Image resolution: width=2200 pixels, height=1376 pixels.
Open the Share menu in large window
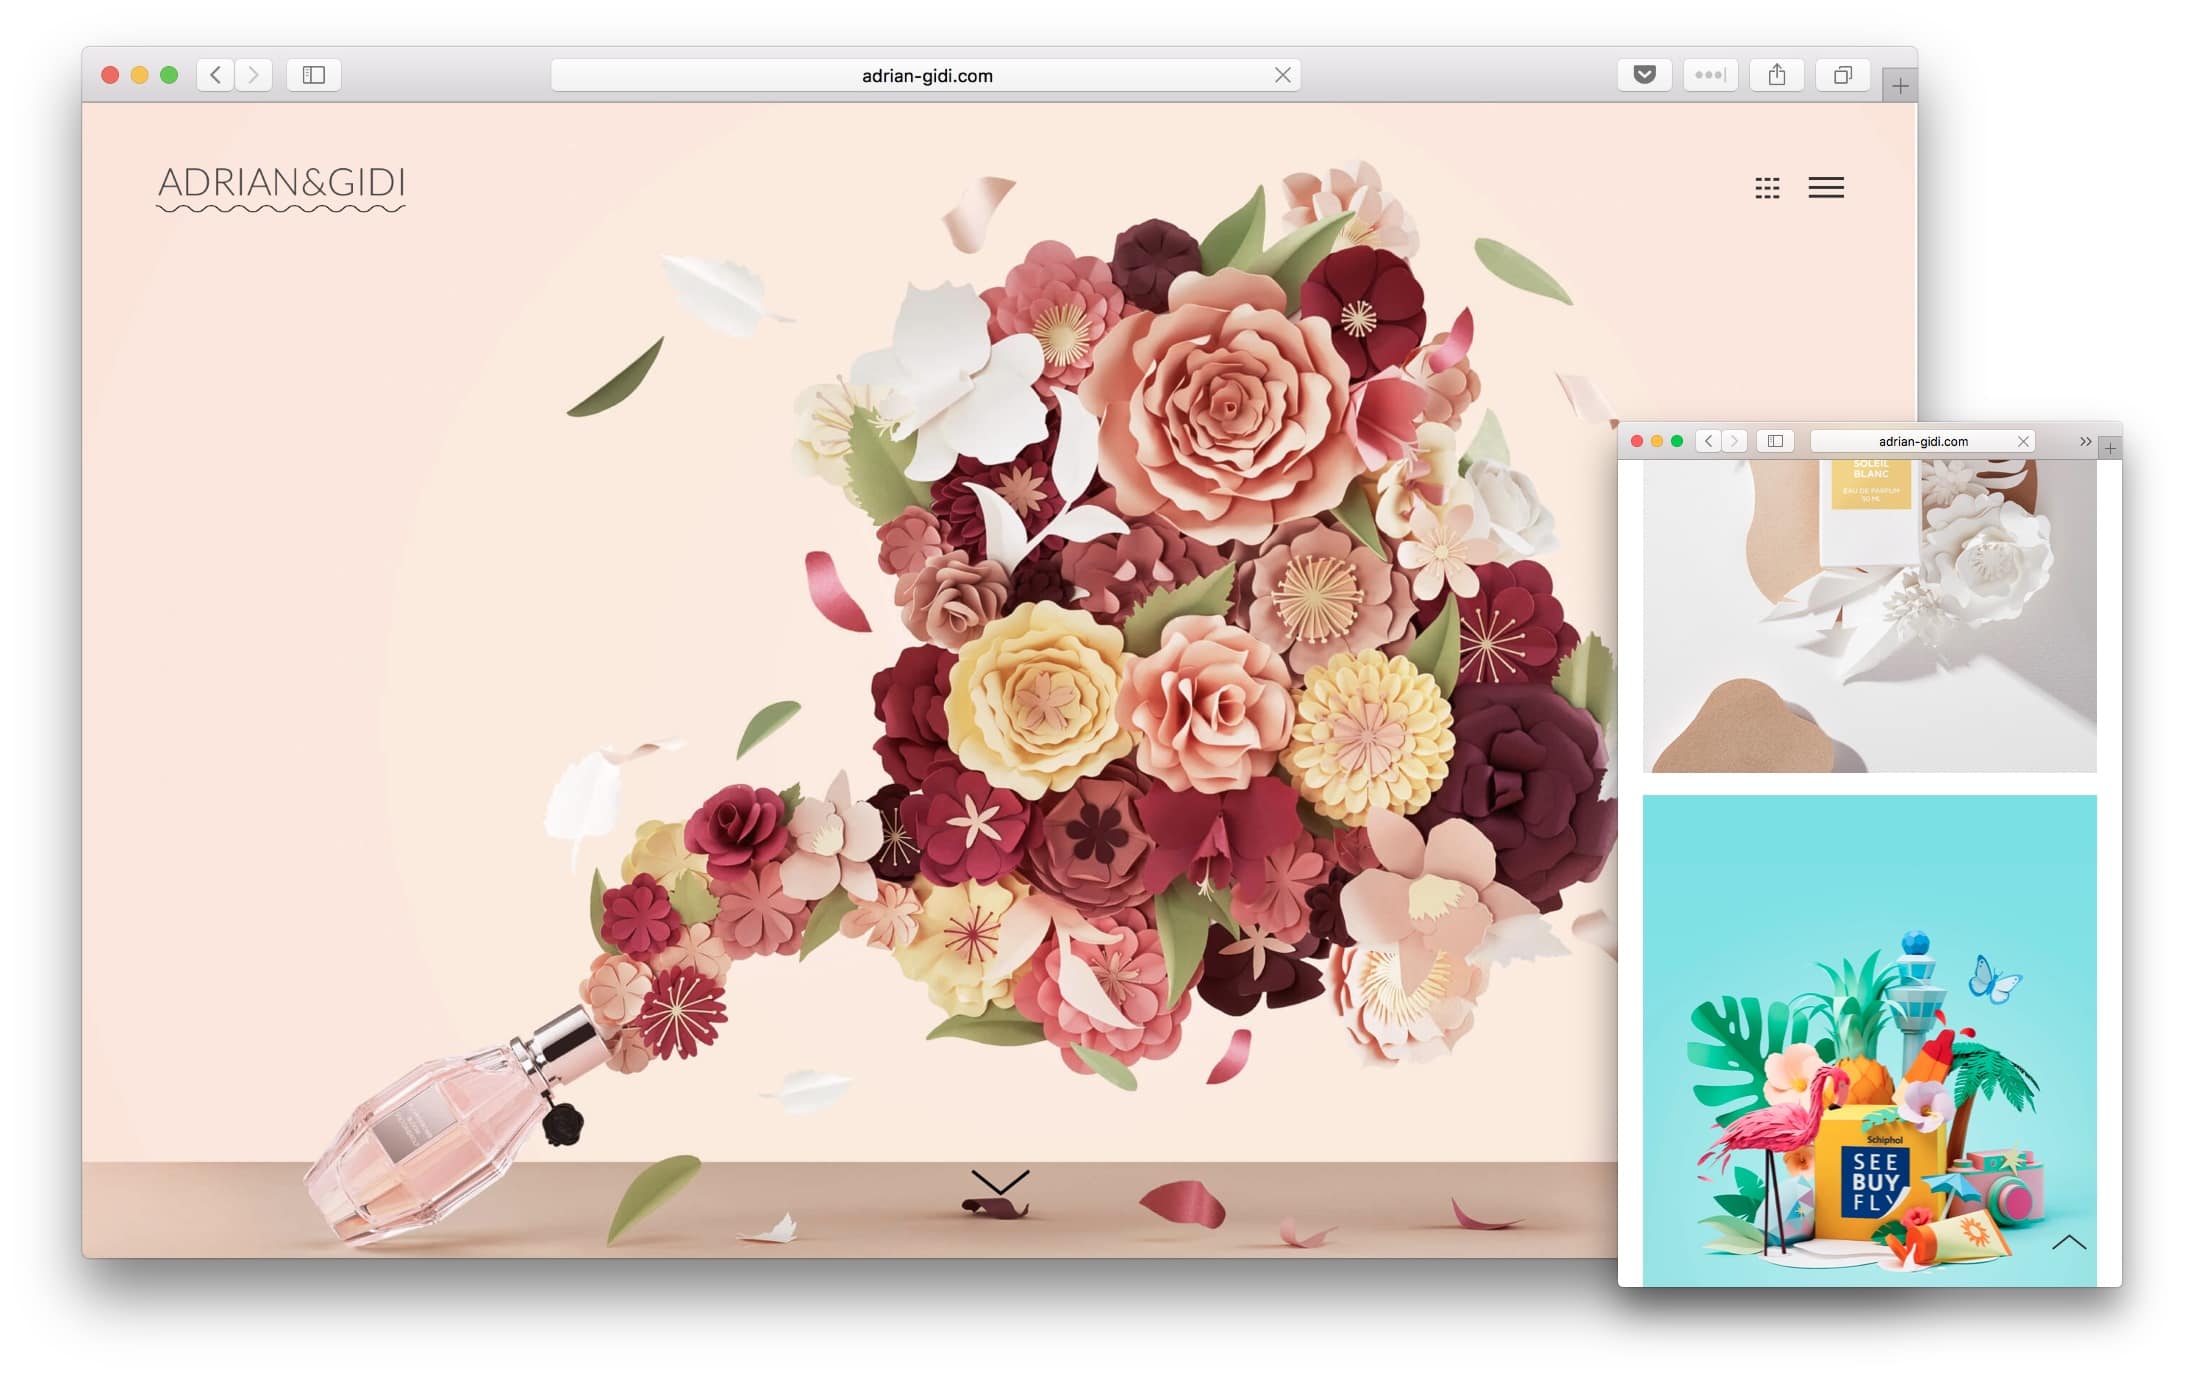[1776, 75]
